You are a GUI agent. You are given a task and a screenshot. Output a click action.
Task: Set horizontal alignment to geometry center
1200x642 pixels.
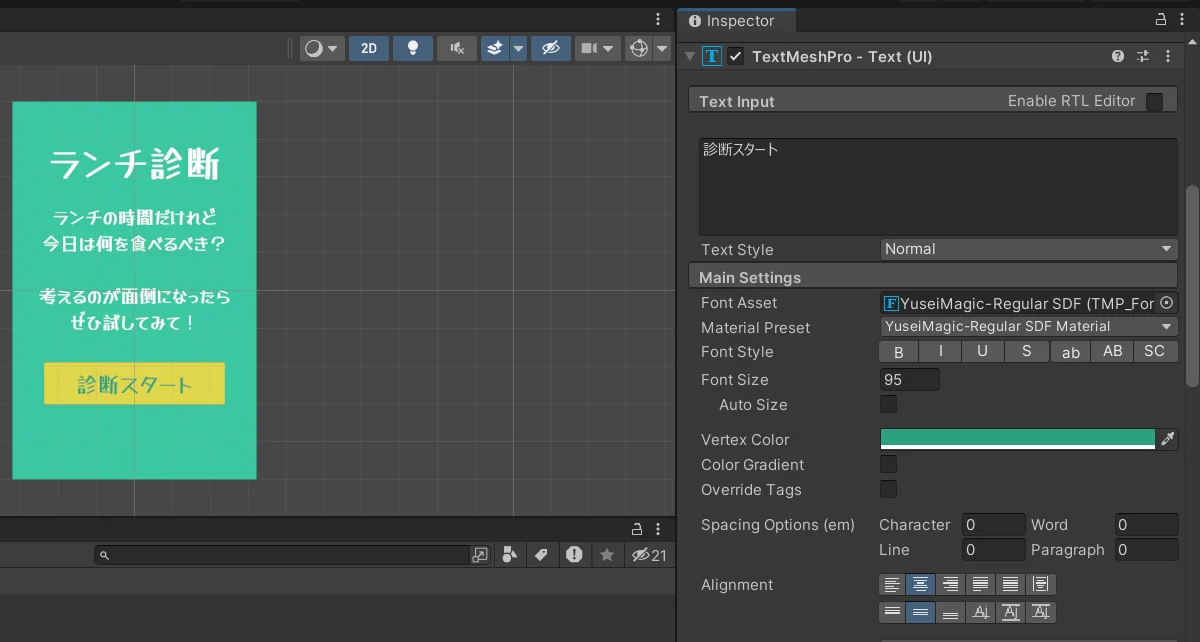pos(1041,585)
